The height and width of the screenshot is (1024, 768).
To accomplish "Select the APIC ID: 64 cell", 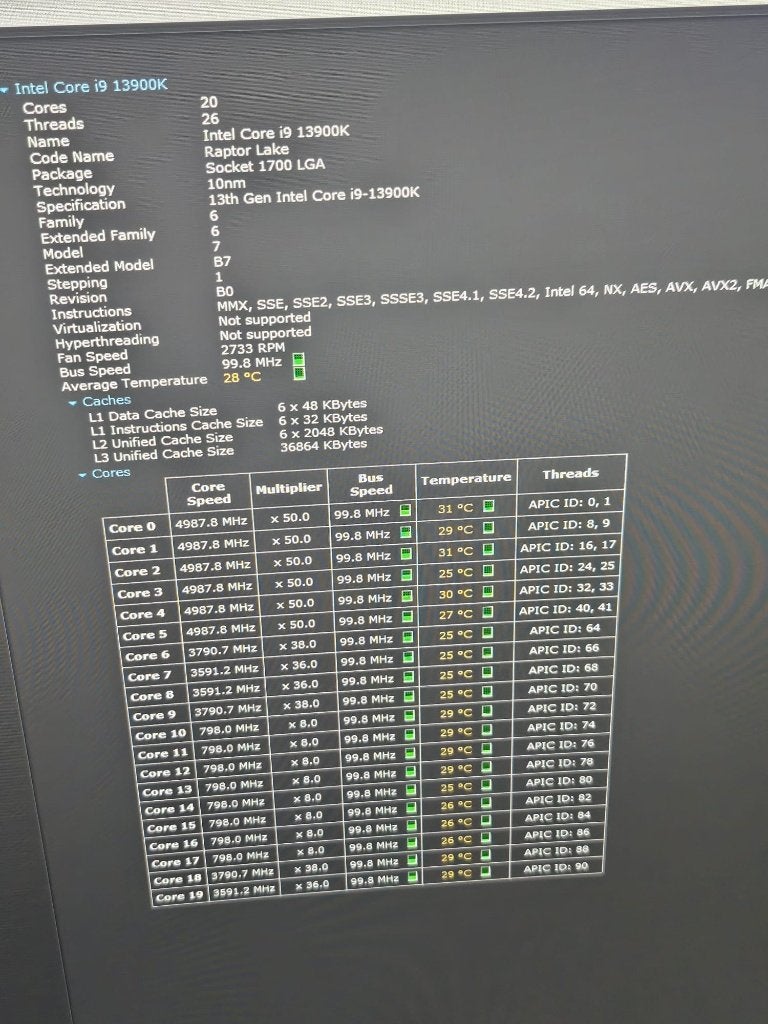I will tap(565, 630).
